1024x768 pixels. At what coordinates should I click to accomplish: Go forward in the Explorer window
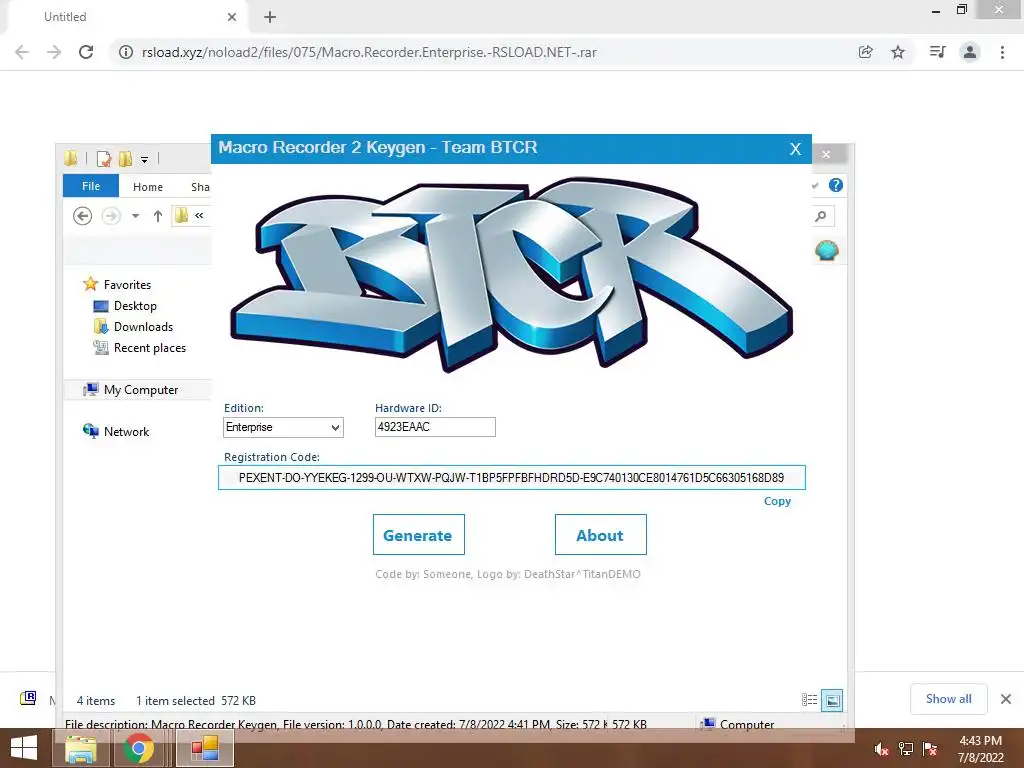pos(111,216)
